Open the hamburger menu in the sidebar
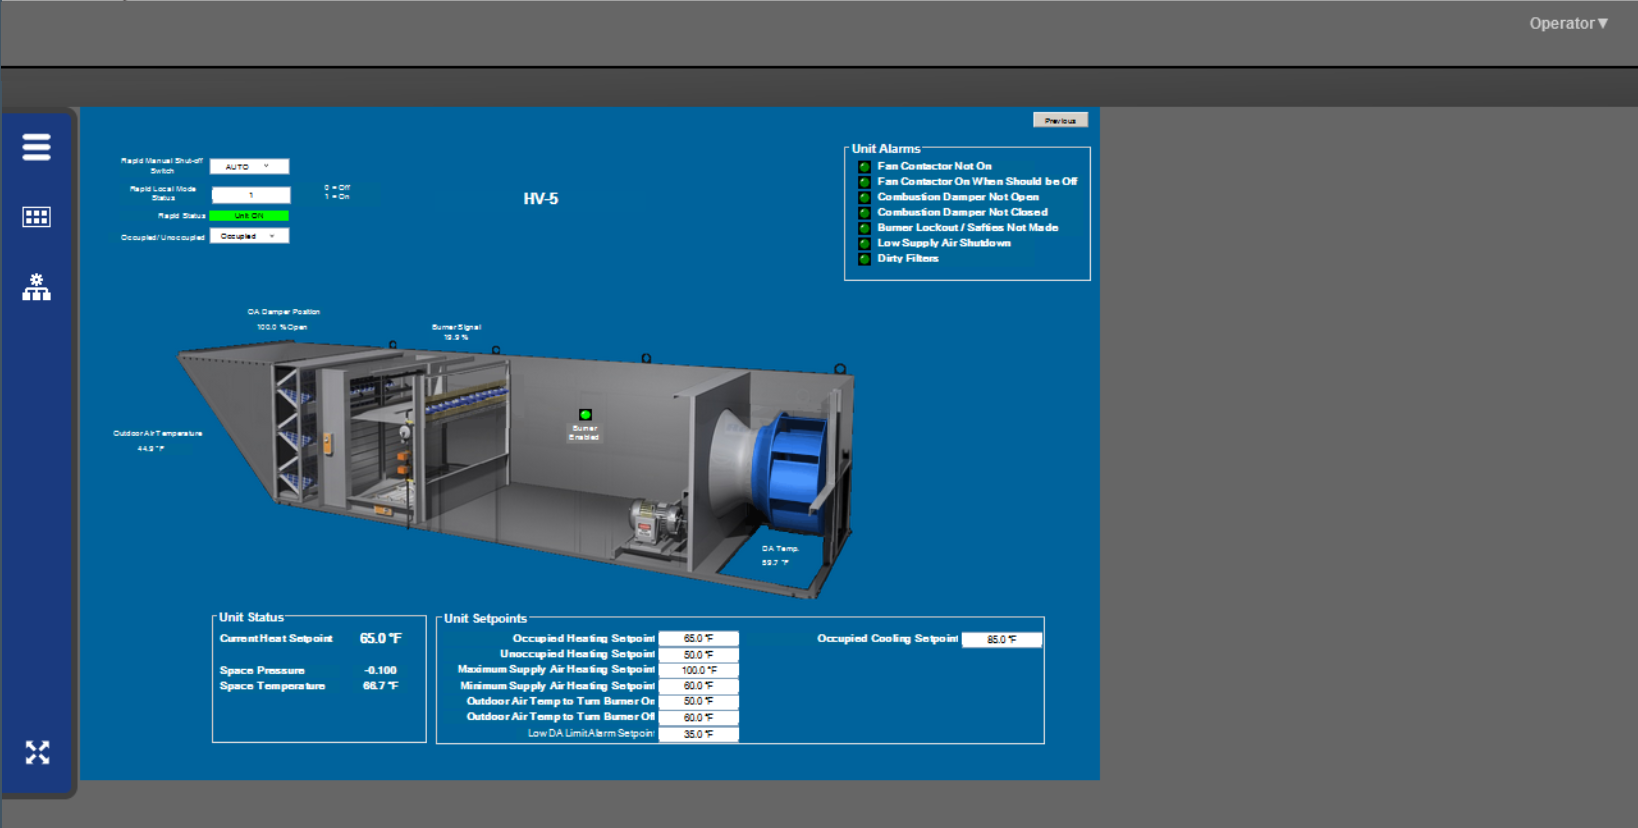This screenshot has height=828, width=1638. point(36,147)
